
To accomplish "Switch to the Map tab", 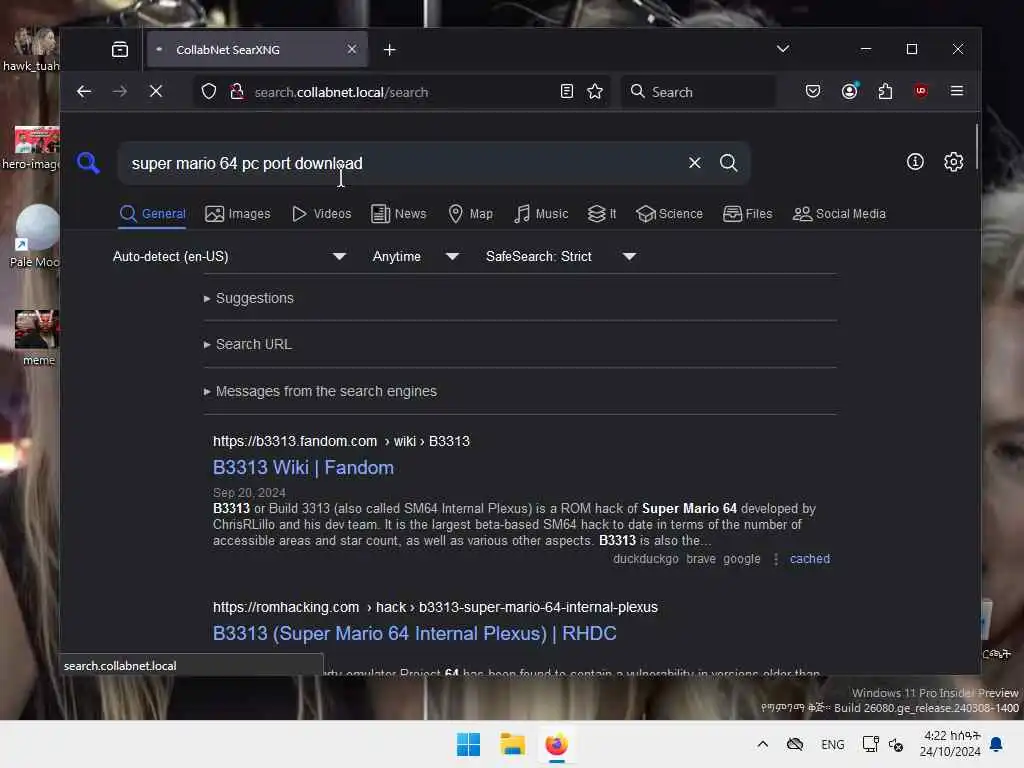I will (470, 214).
